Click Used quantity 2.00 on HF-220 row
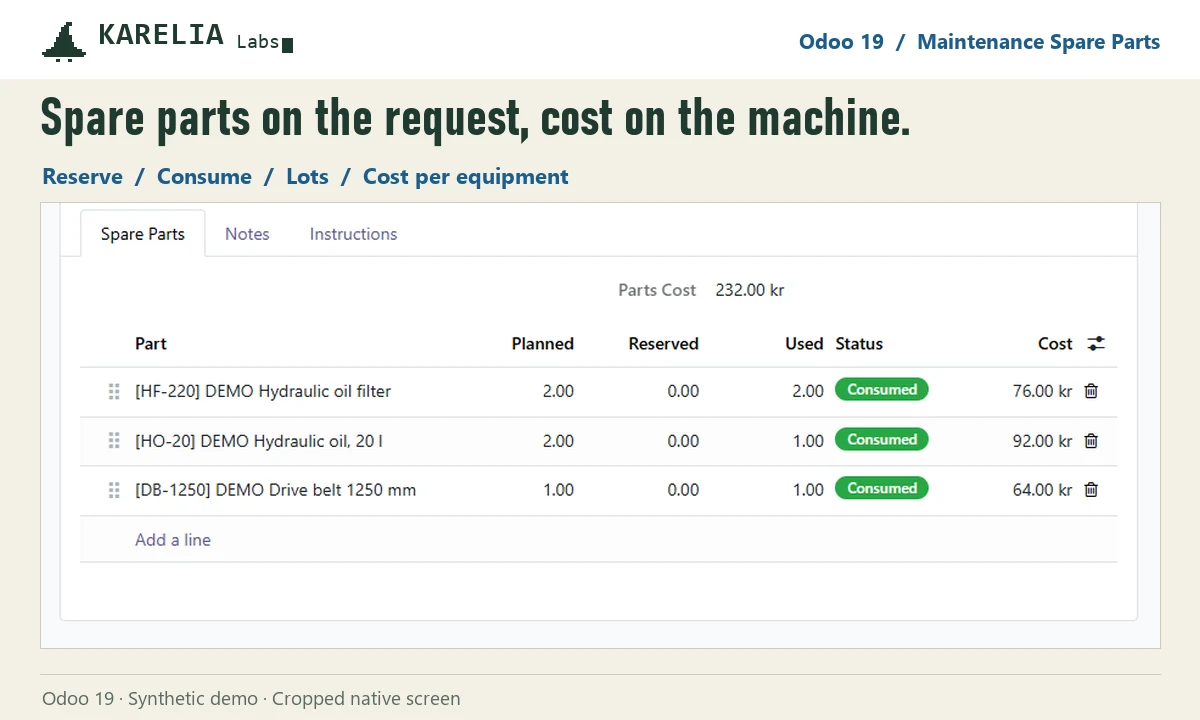Screen dimensions: 1200x720 click(x=808, y=391)
